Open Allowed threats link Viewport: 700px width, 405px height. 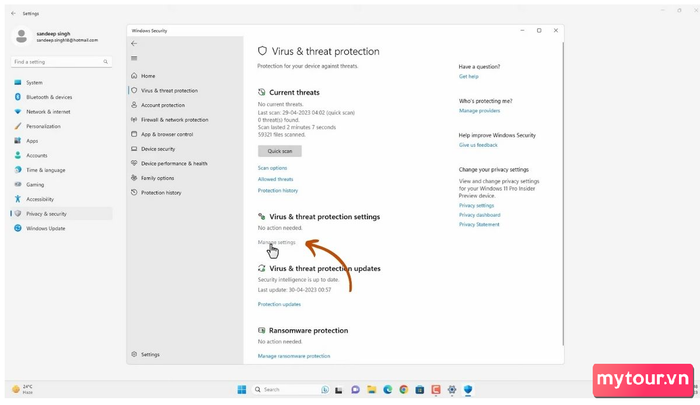click(x=275, y=179)
